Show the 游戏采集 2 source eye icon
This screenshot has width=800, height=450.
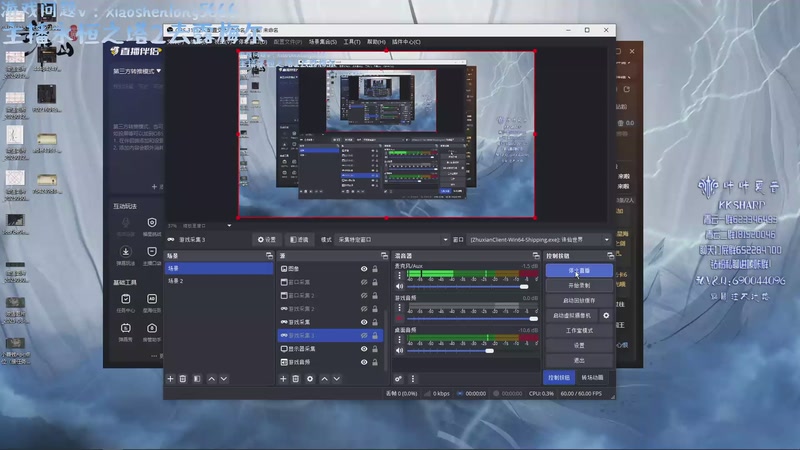[x=364, y=309]
